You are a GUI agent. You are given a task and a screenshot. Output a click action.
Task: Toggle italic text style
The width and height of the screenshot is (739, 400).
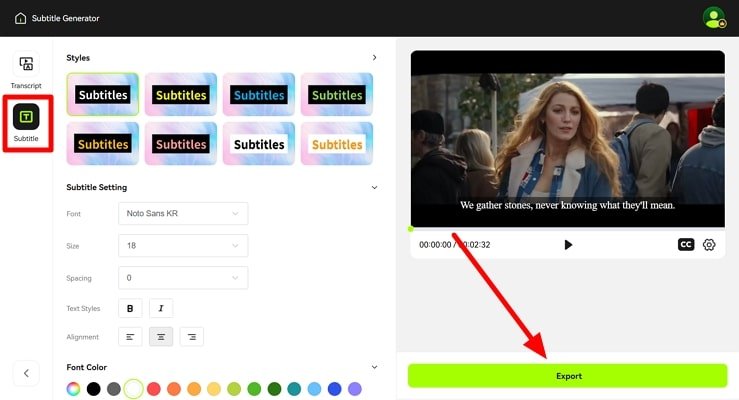[x=160, y=308]
